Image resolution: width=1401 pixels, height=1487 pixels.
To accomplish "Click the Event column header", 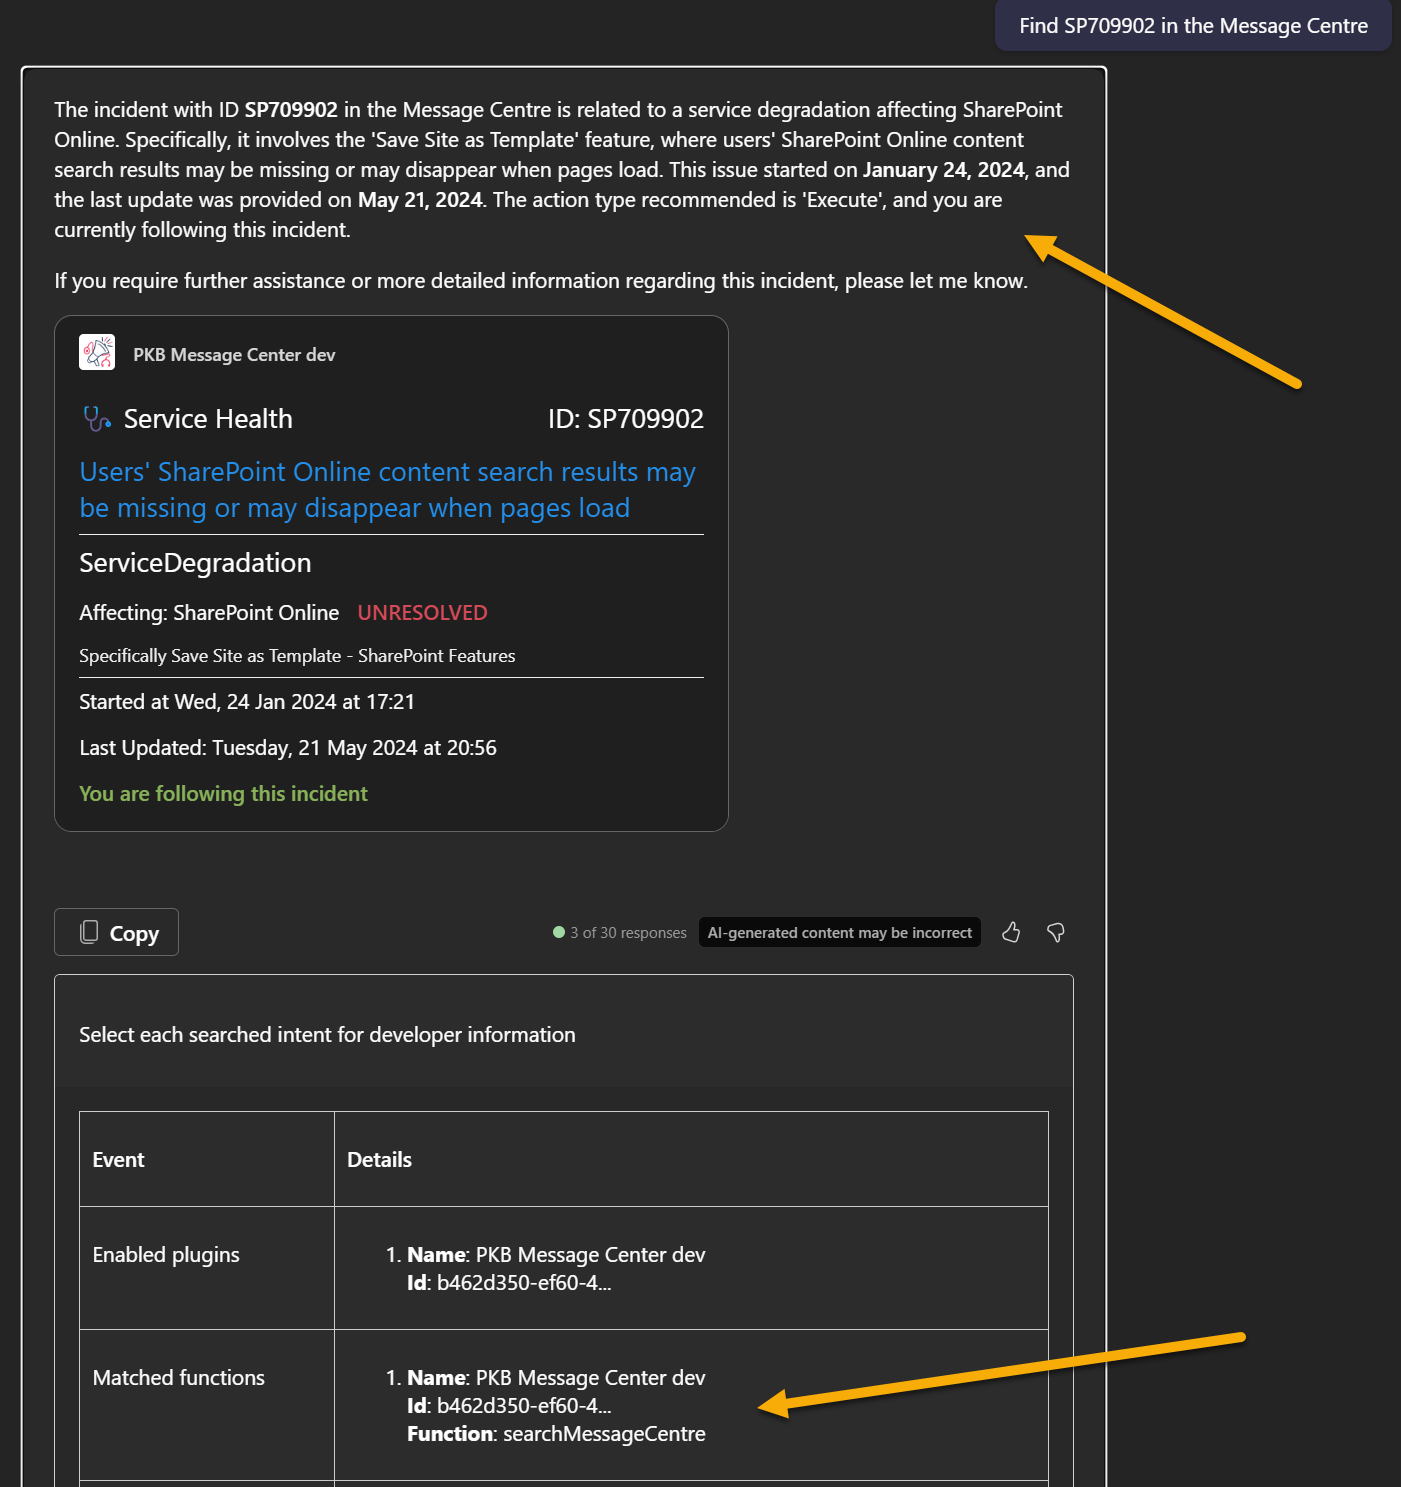I will [118, 1160].
